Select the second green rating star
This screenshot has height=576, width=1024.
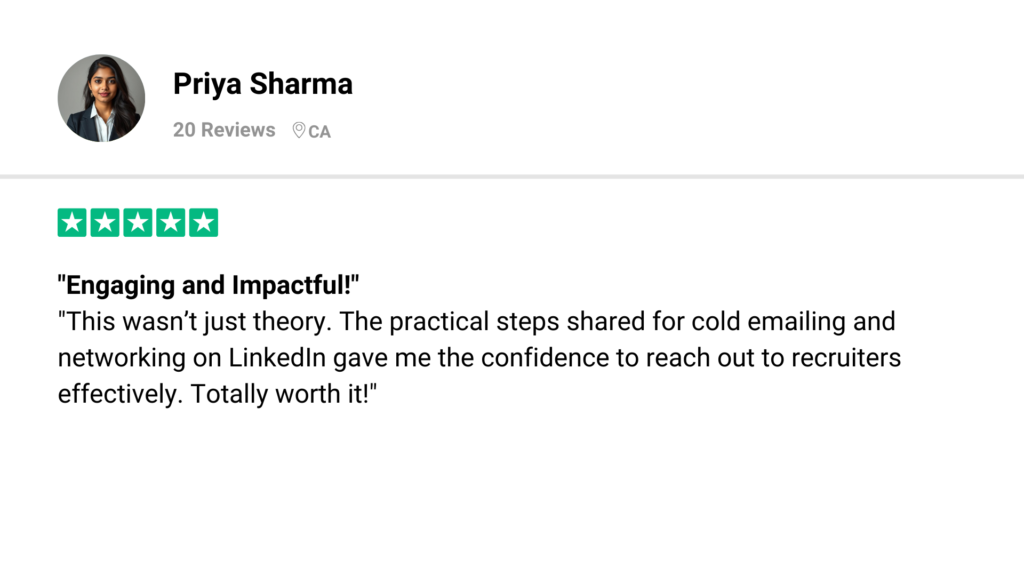click(105, 223)
